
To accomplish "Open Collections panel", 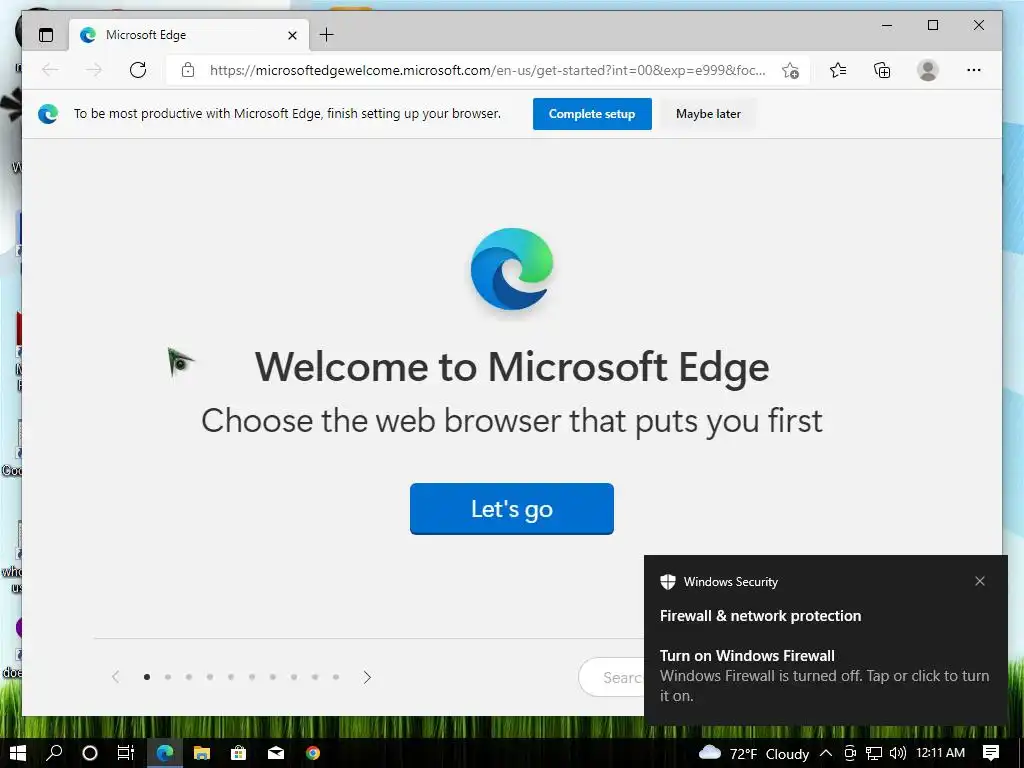I will click(x=882, y=70).
